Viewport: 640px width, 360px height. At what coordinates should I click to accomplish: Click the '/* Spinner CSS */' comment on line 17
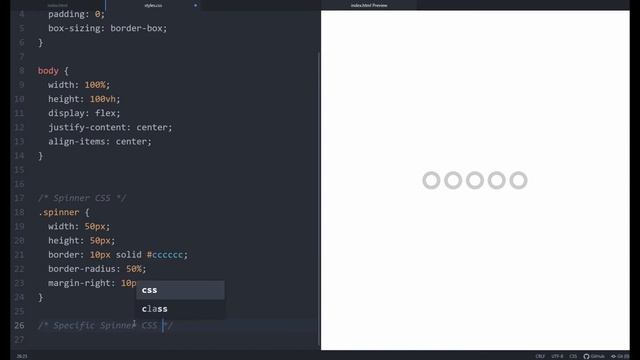82,198
